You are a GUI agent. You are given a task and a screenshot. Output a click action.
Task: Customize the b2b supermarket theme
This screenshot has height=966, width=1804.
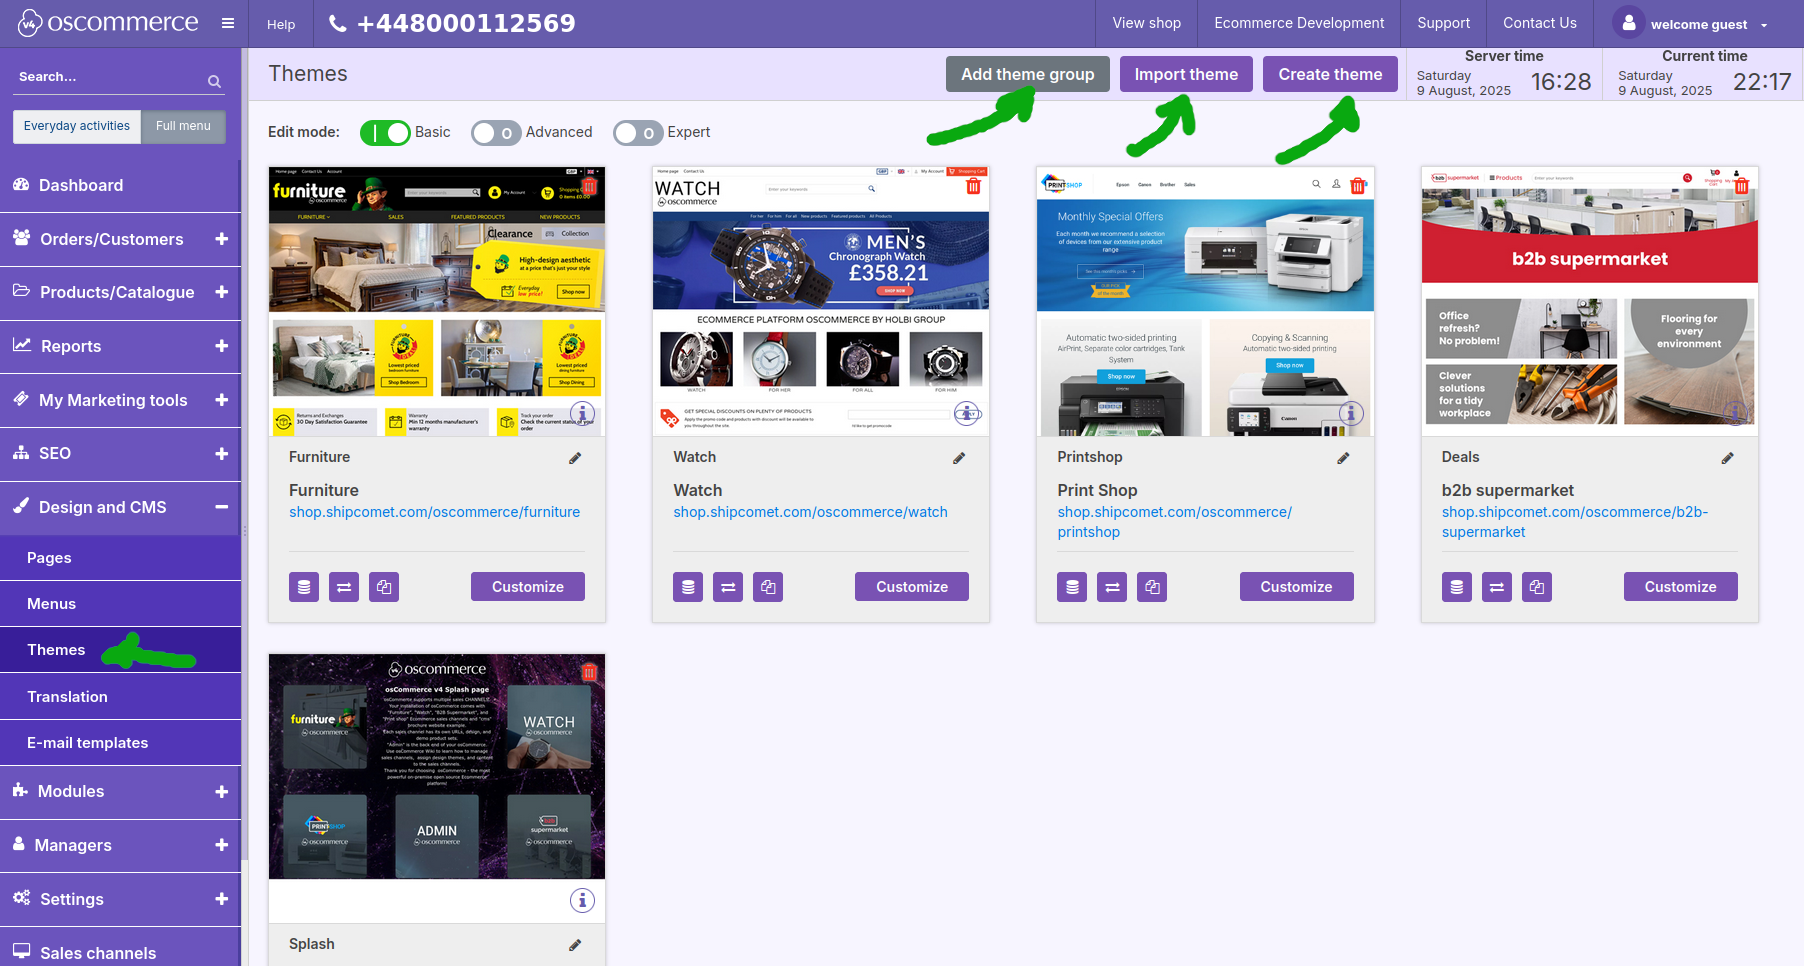pyautogui.click(x=1680, y=587)
